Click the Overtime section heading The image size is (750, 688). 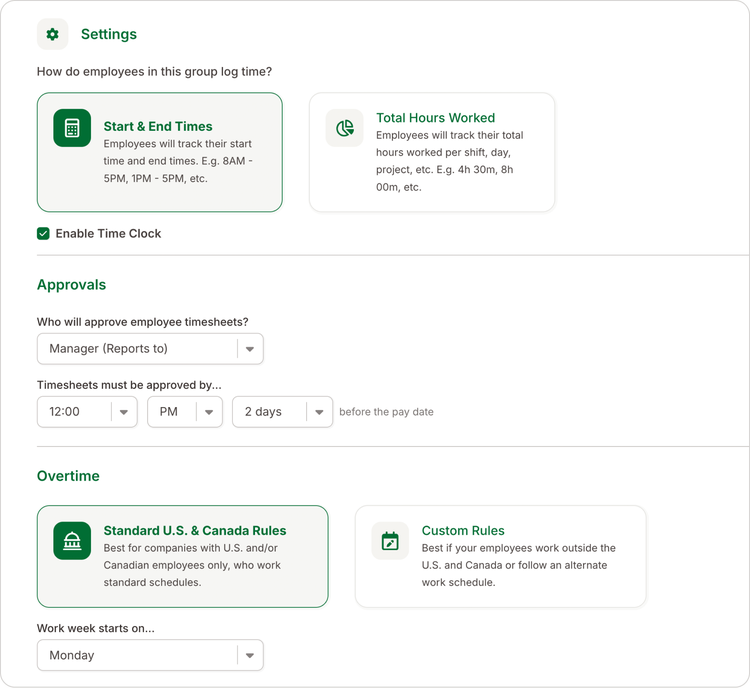68,476
